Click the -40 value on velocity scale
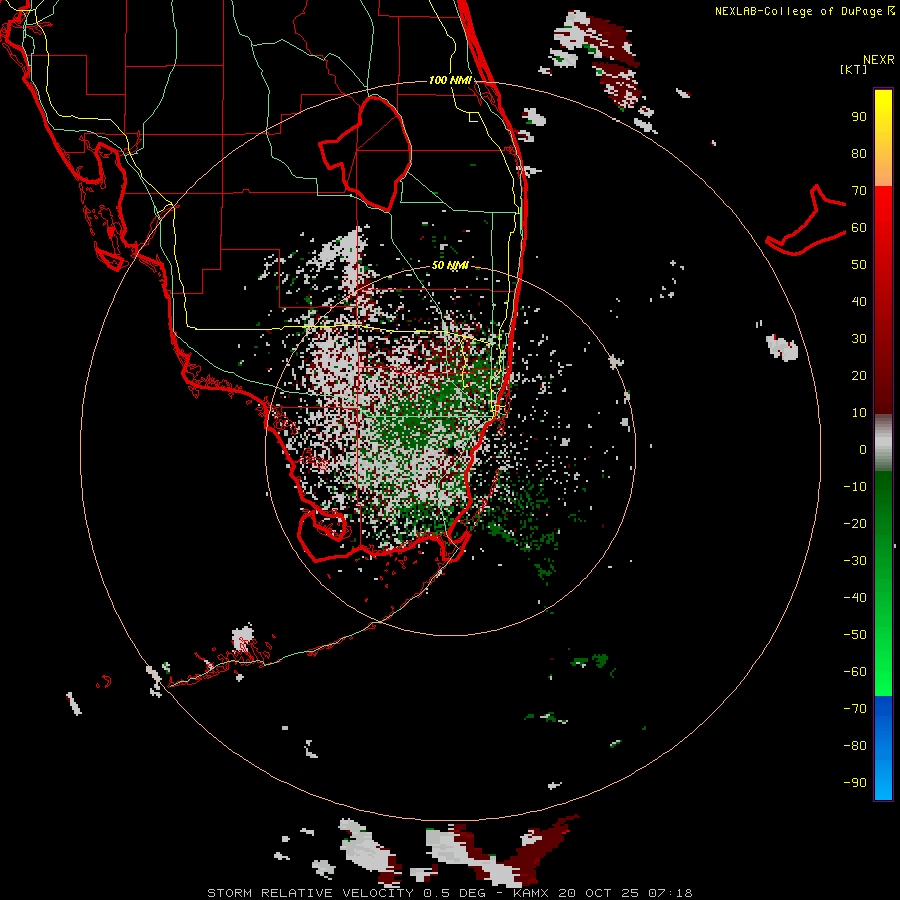 (855, 598)
